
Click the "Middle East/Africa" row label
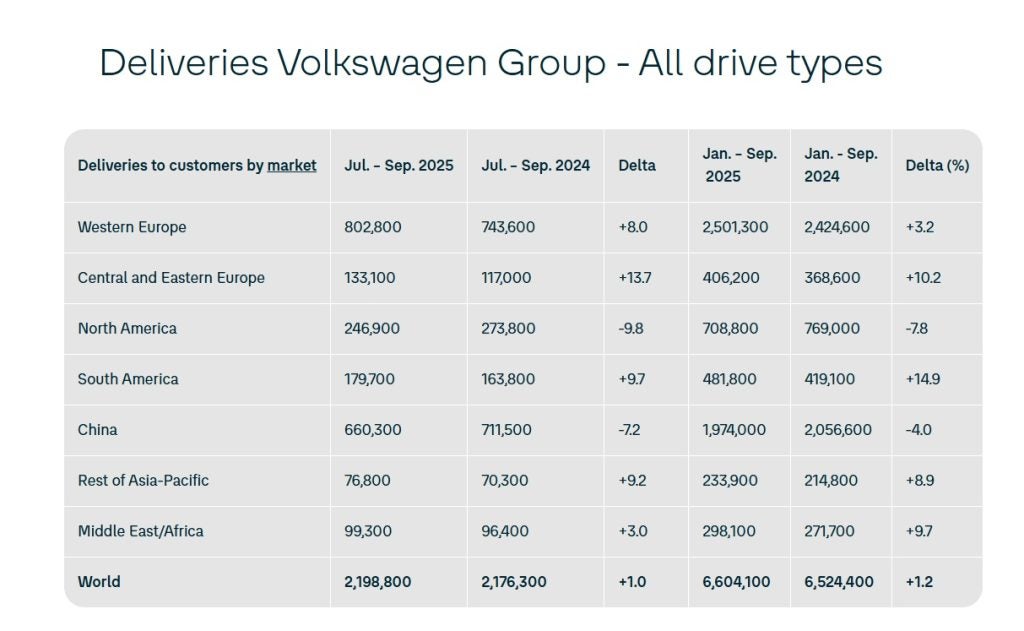click(140, 531)
